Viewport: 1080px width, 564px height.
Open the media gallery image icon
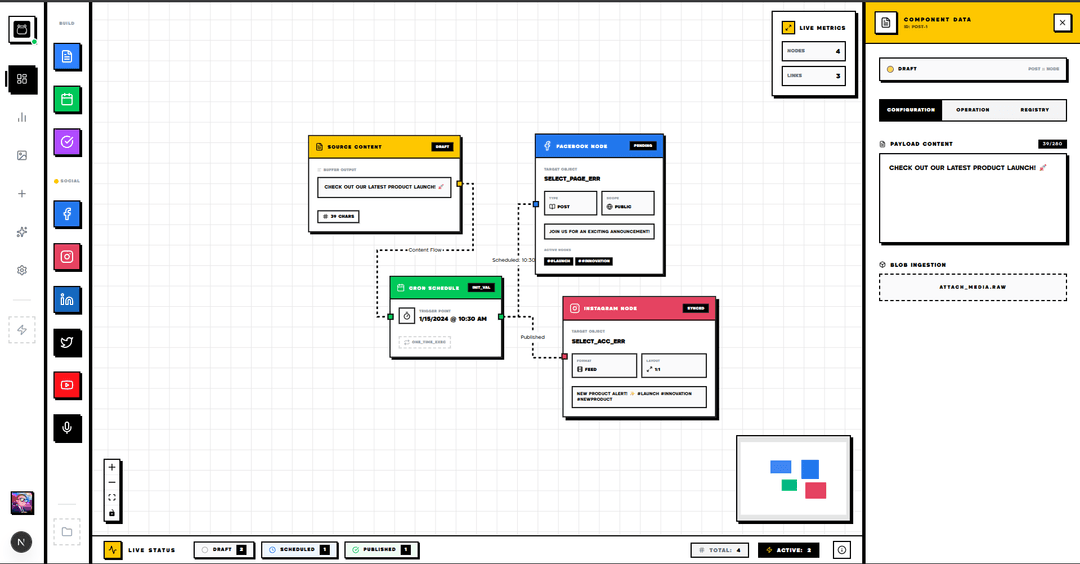(22, 156)
